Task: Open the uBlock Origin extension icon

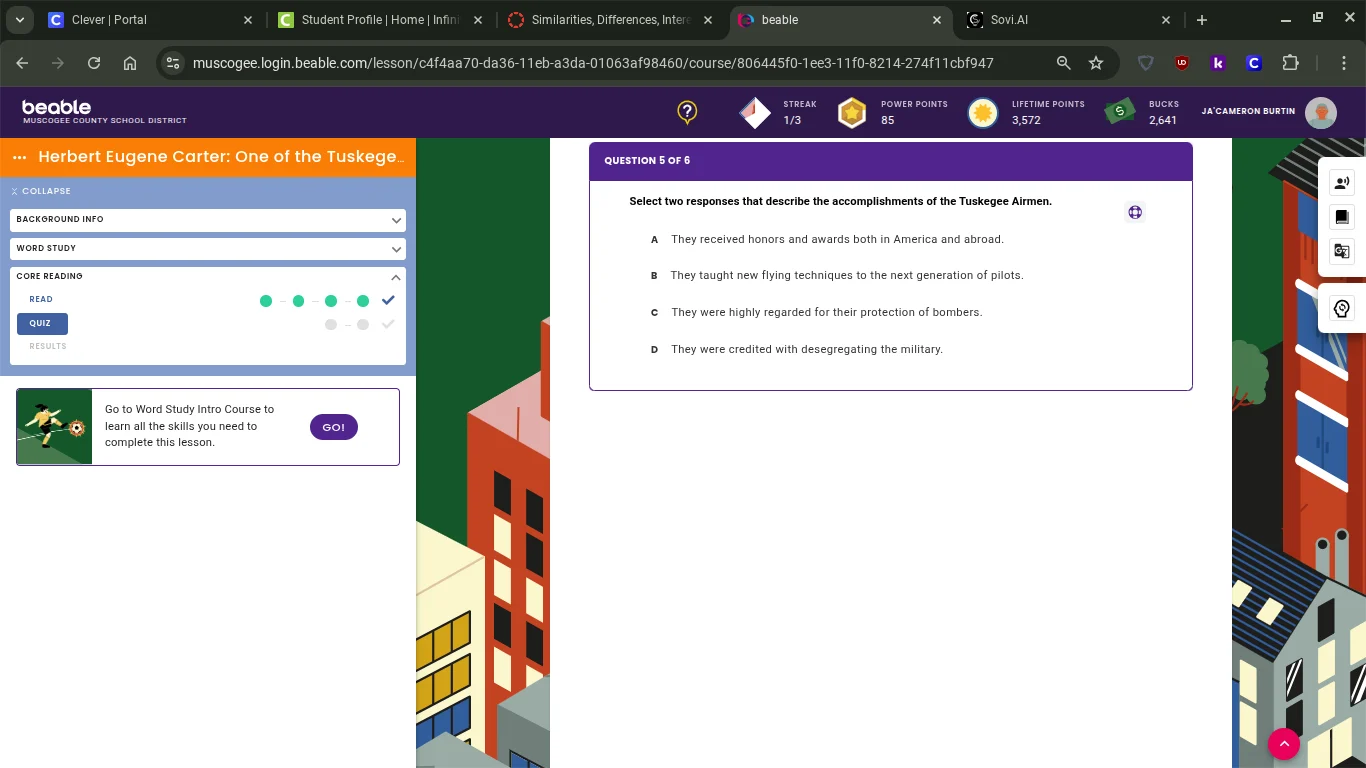Action: point(1182,63)
